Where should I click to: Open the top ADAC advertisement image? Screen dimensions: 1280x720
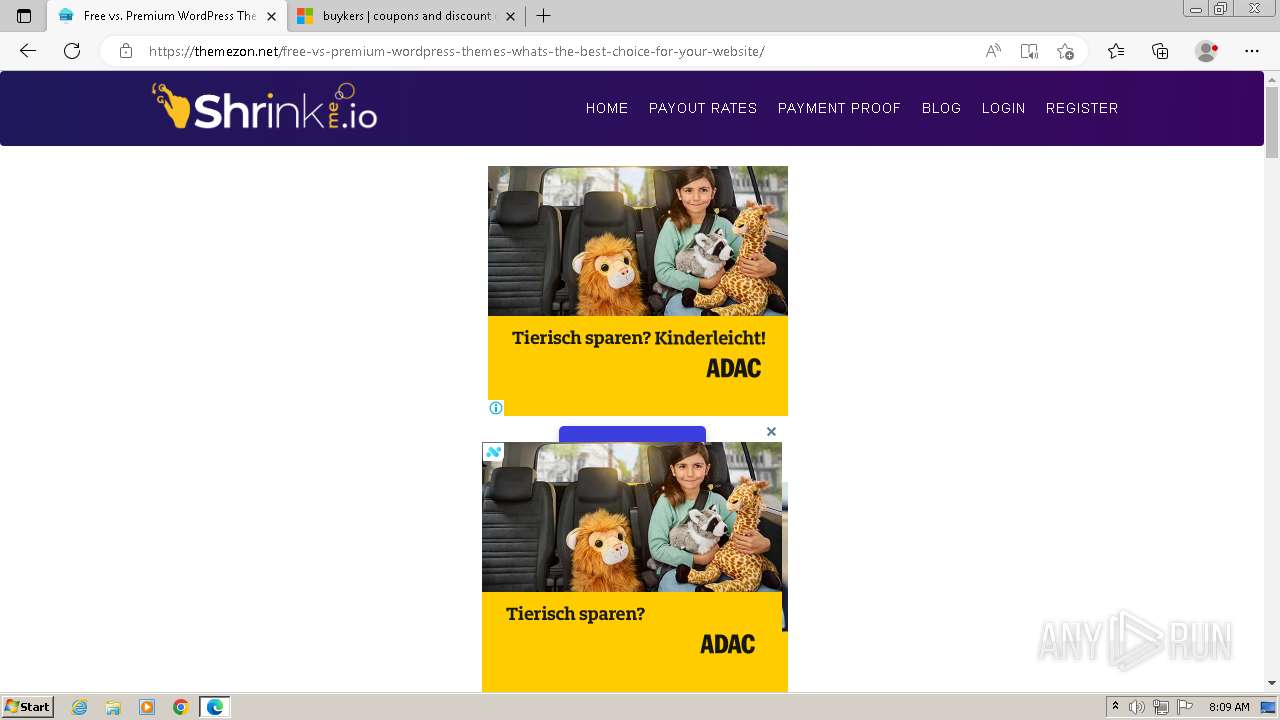638,290
